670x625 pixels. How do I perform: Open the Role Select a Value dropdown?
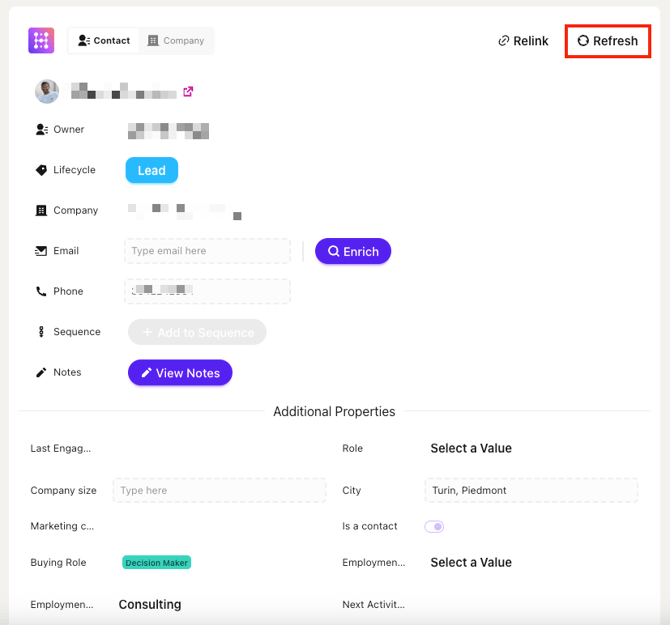[471, 449]
